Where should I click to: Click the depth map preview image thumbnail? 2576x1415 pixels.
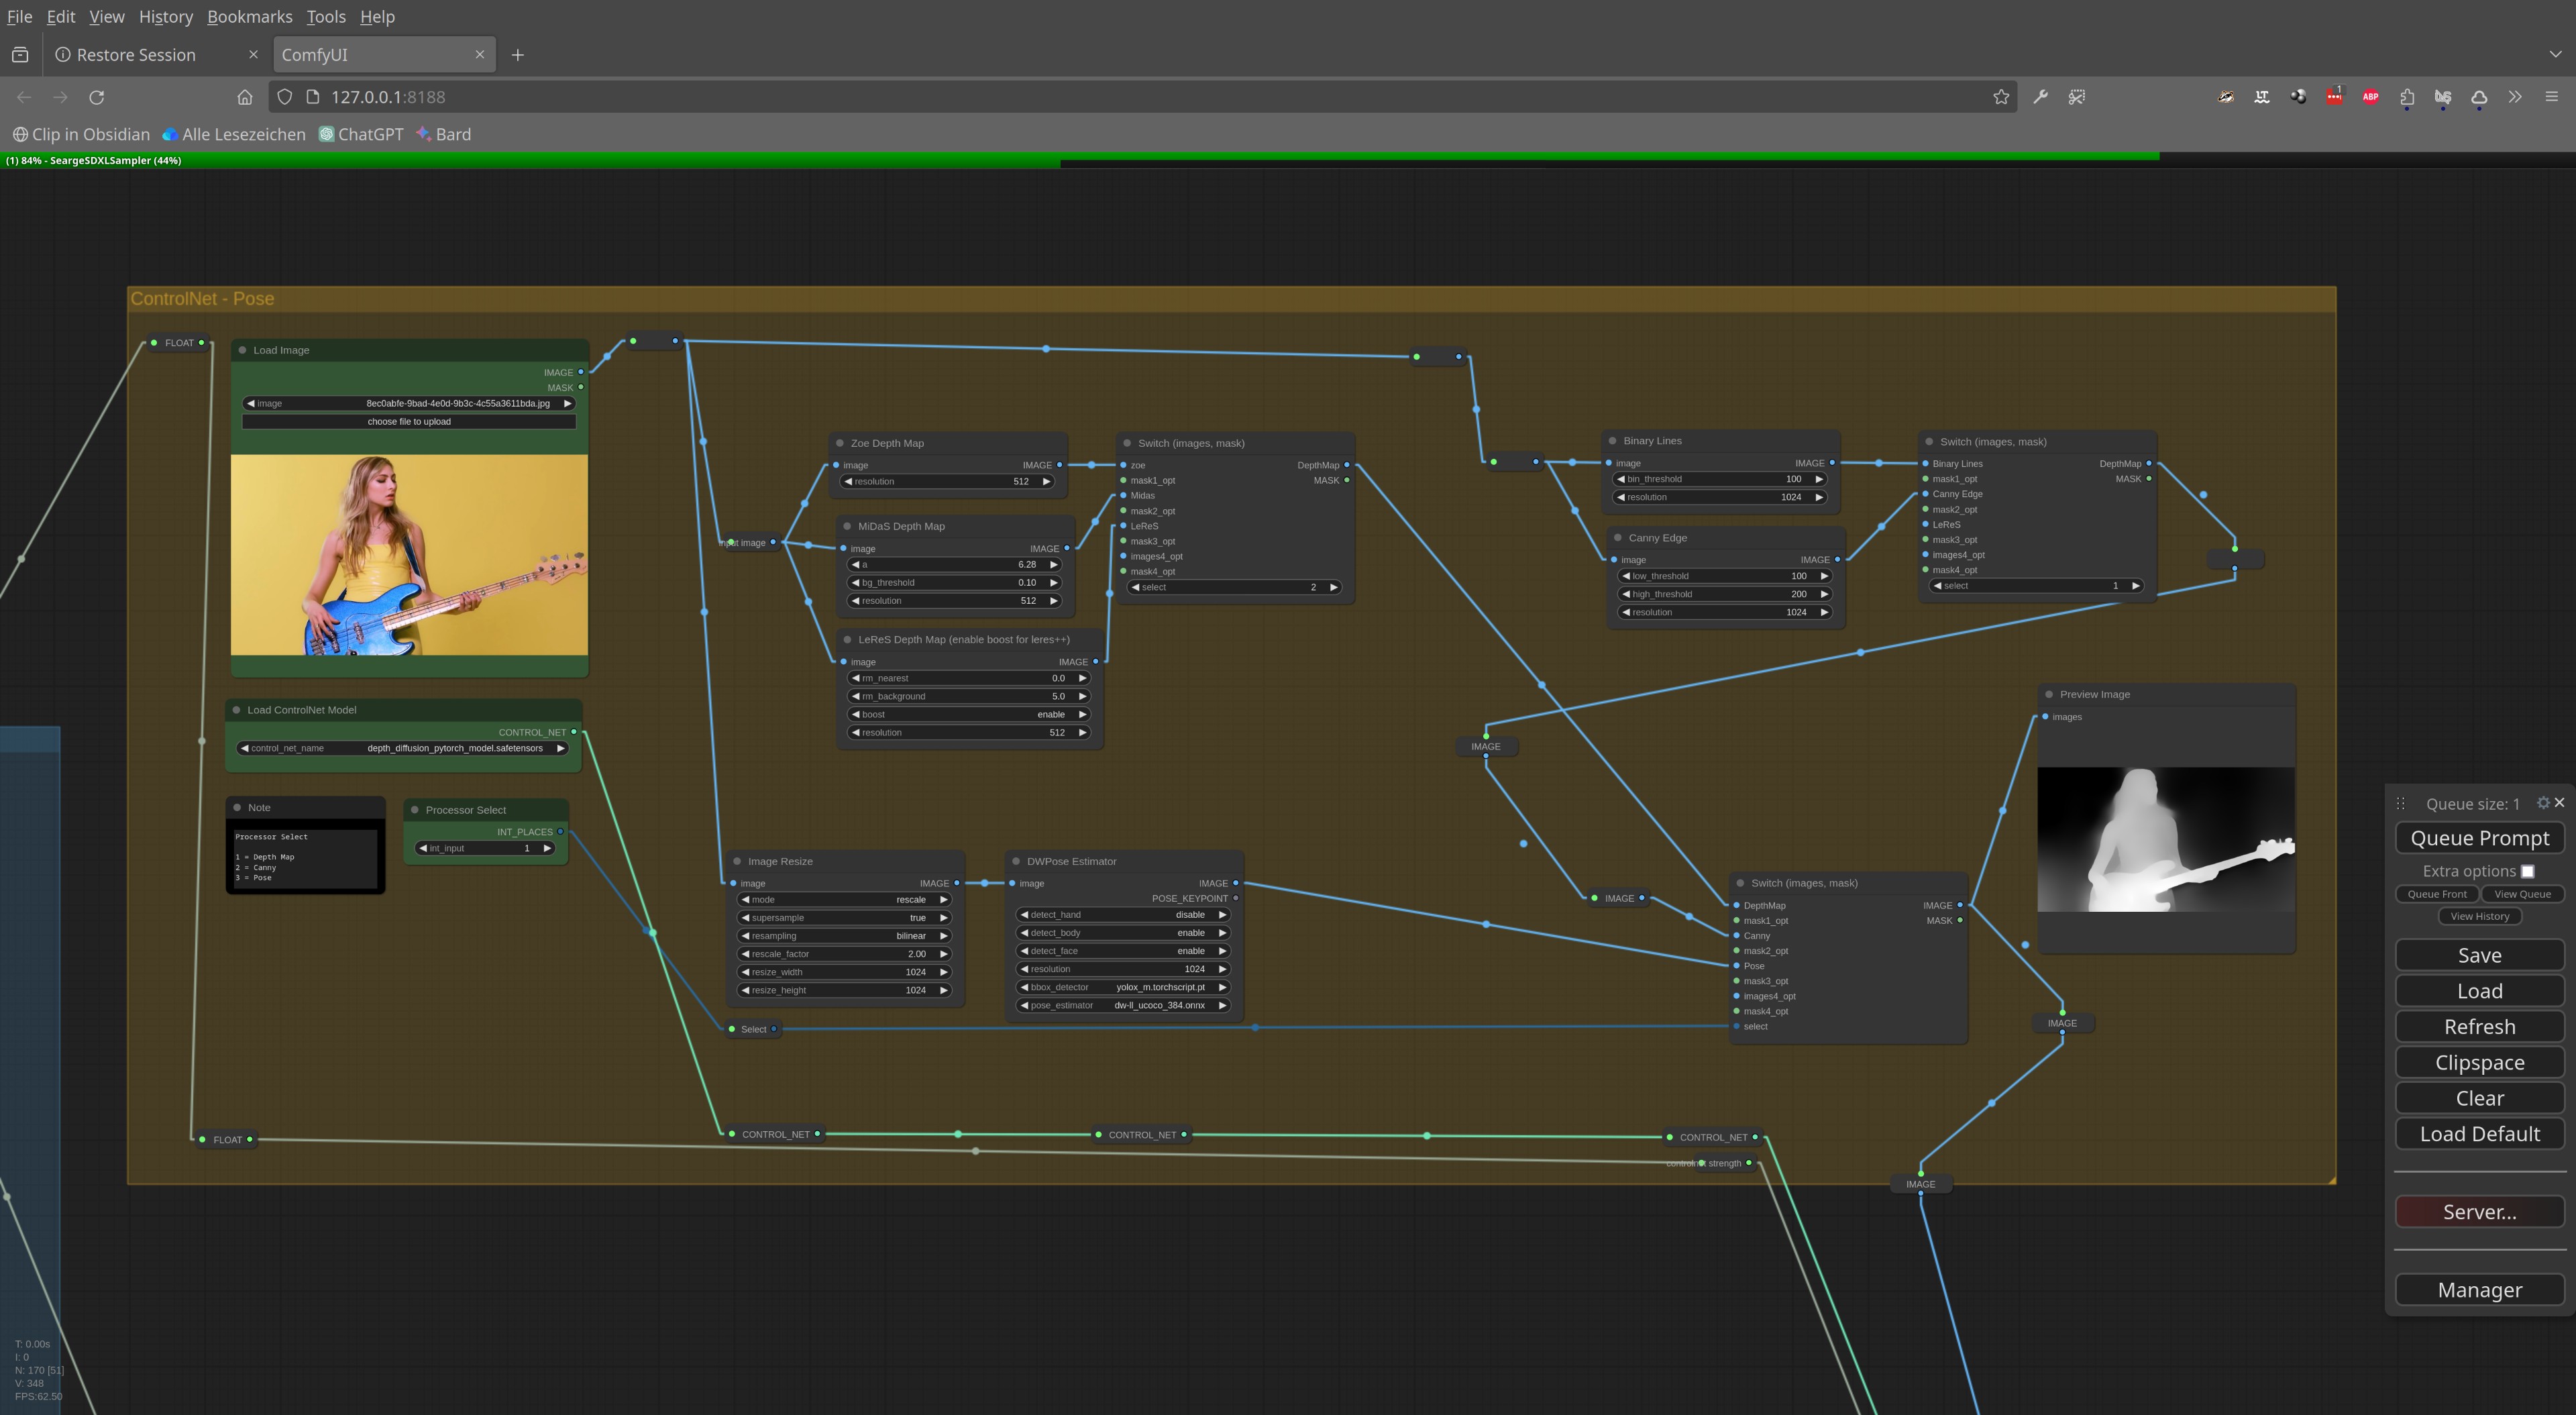click(x=2166, y=839)
